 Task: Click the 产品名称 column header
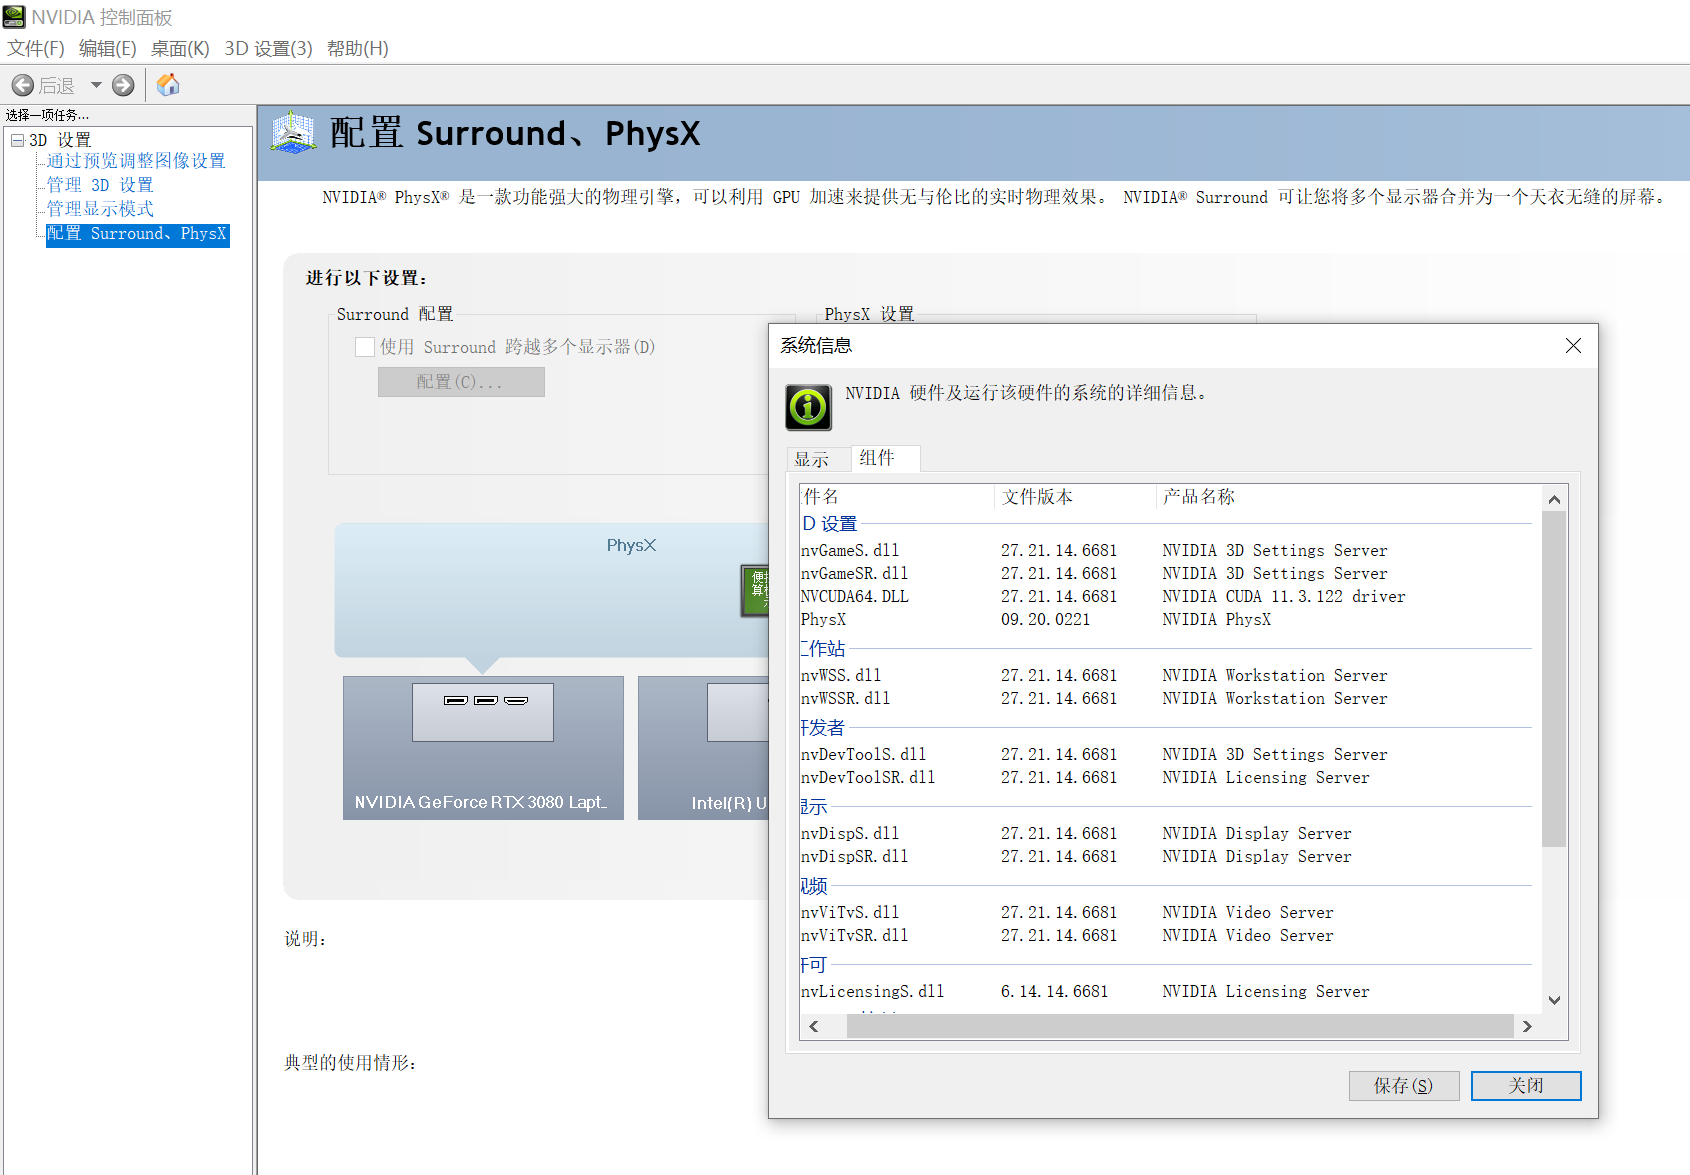[1344, 497]
